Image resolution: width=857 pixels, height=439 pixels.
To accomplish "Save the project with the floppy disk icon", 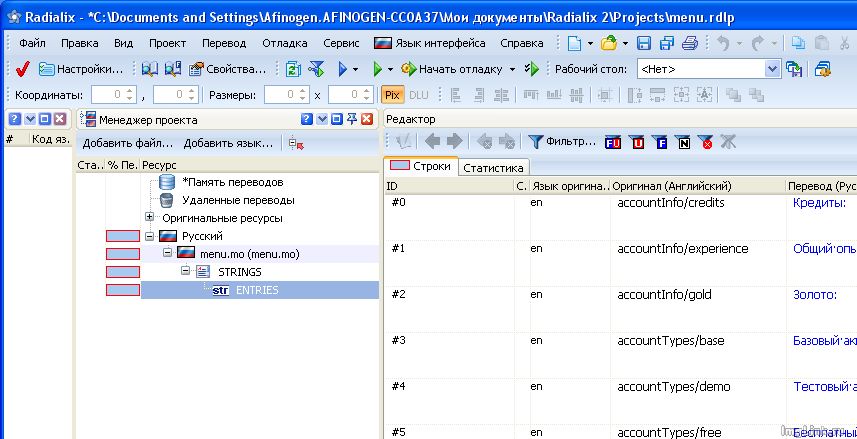I will pyautogui.click(x=643, y=43).
